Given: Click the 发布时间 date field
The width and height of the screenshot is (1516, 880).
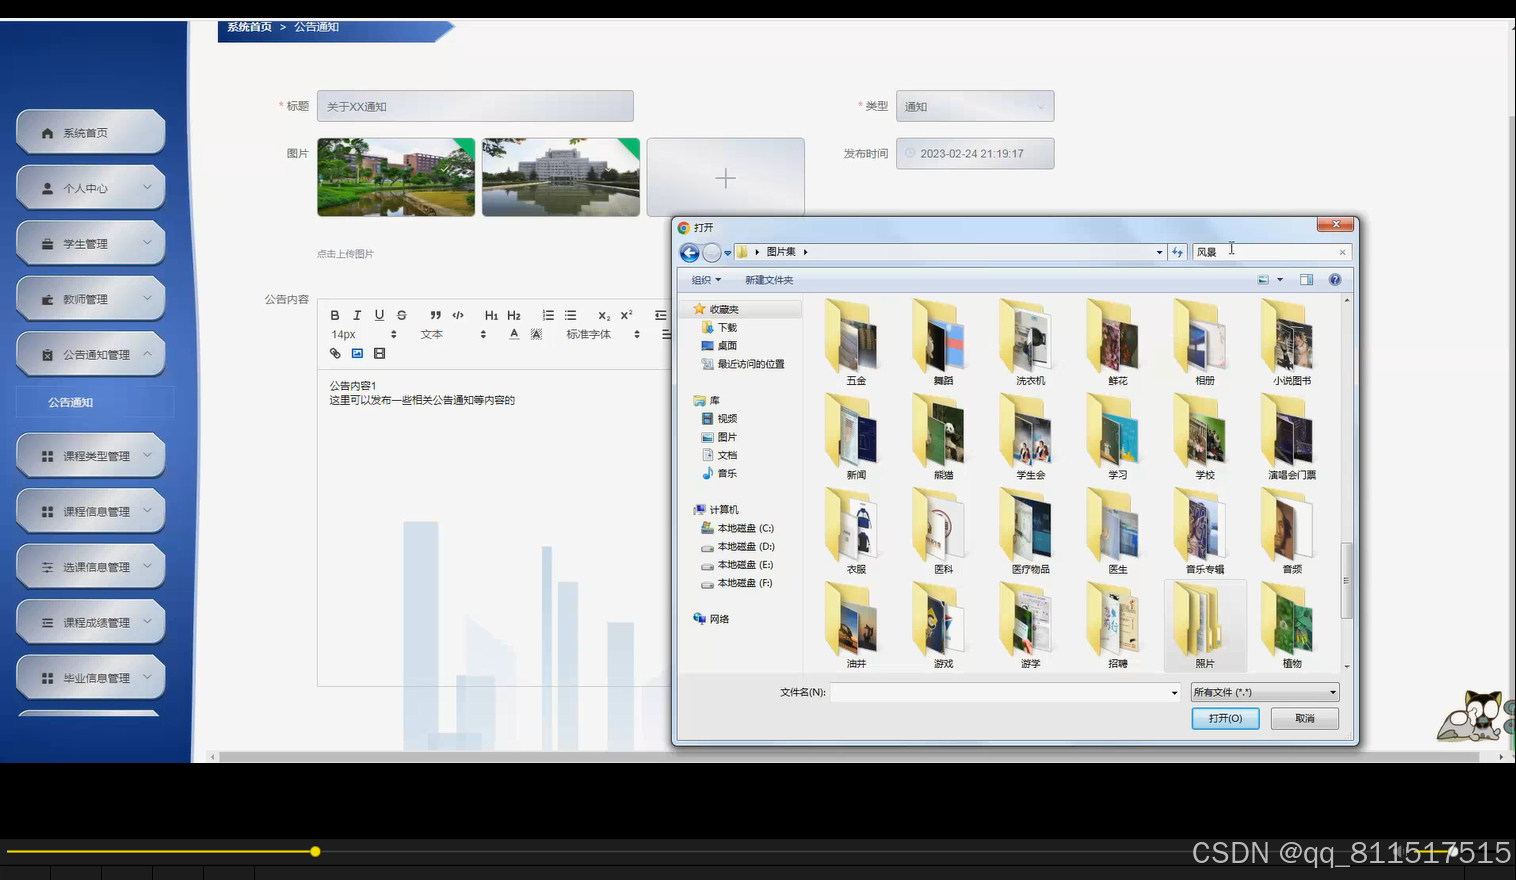Looking at the screenshot, I should click(x=975, y=153).
